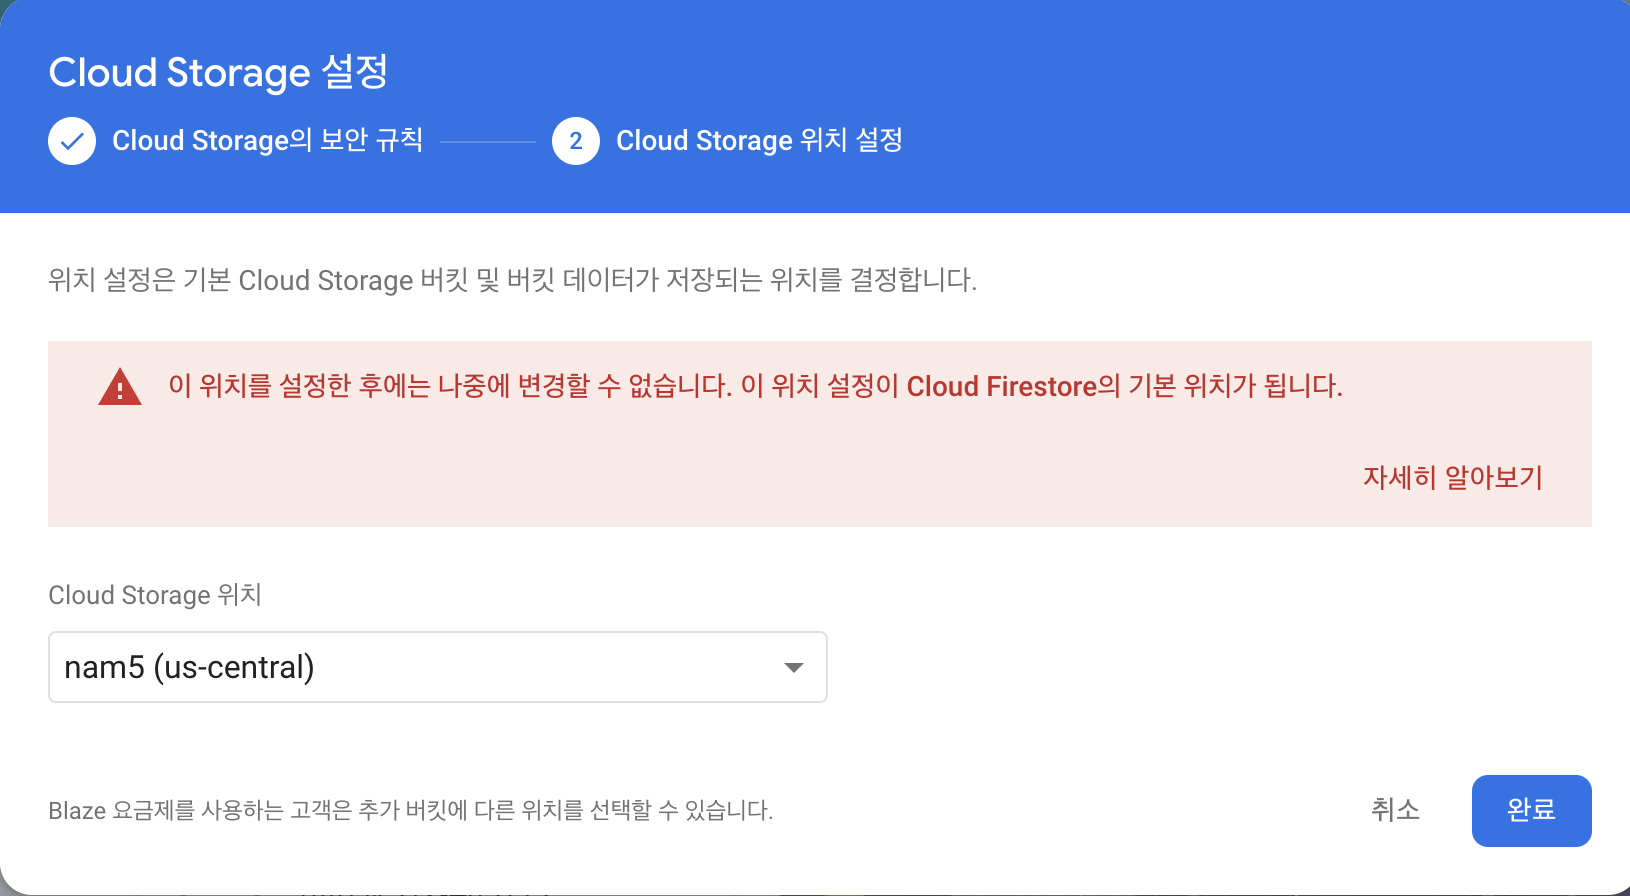Click the step 2 number circle
The image size is (1630, 896).
(x=576, y=141)
